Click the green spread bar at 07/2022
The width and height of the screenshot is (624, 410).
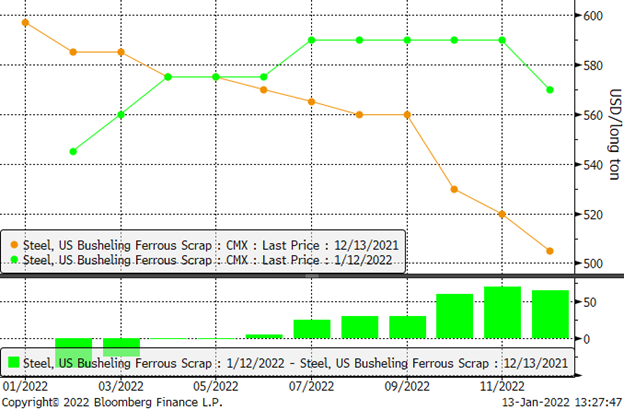312,329
